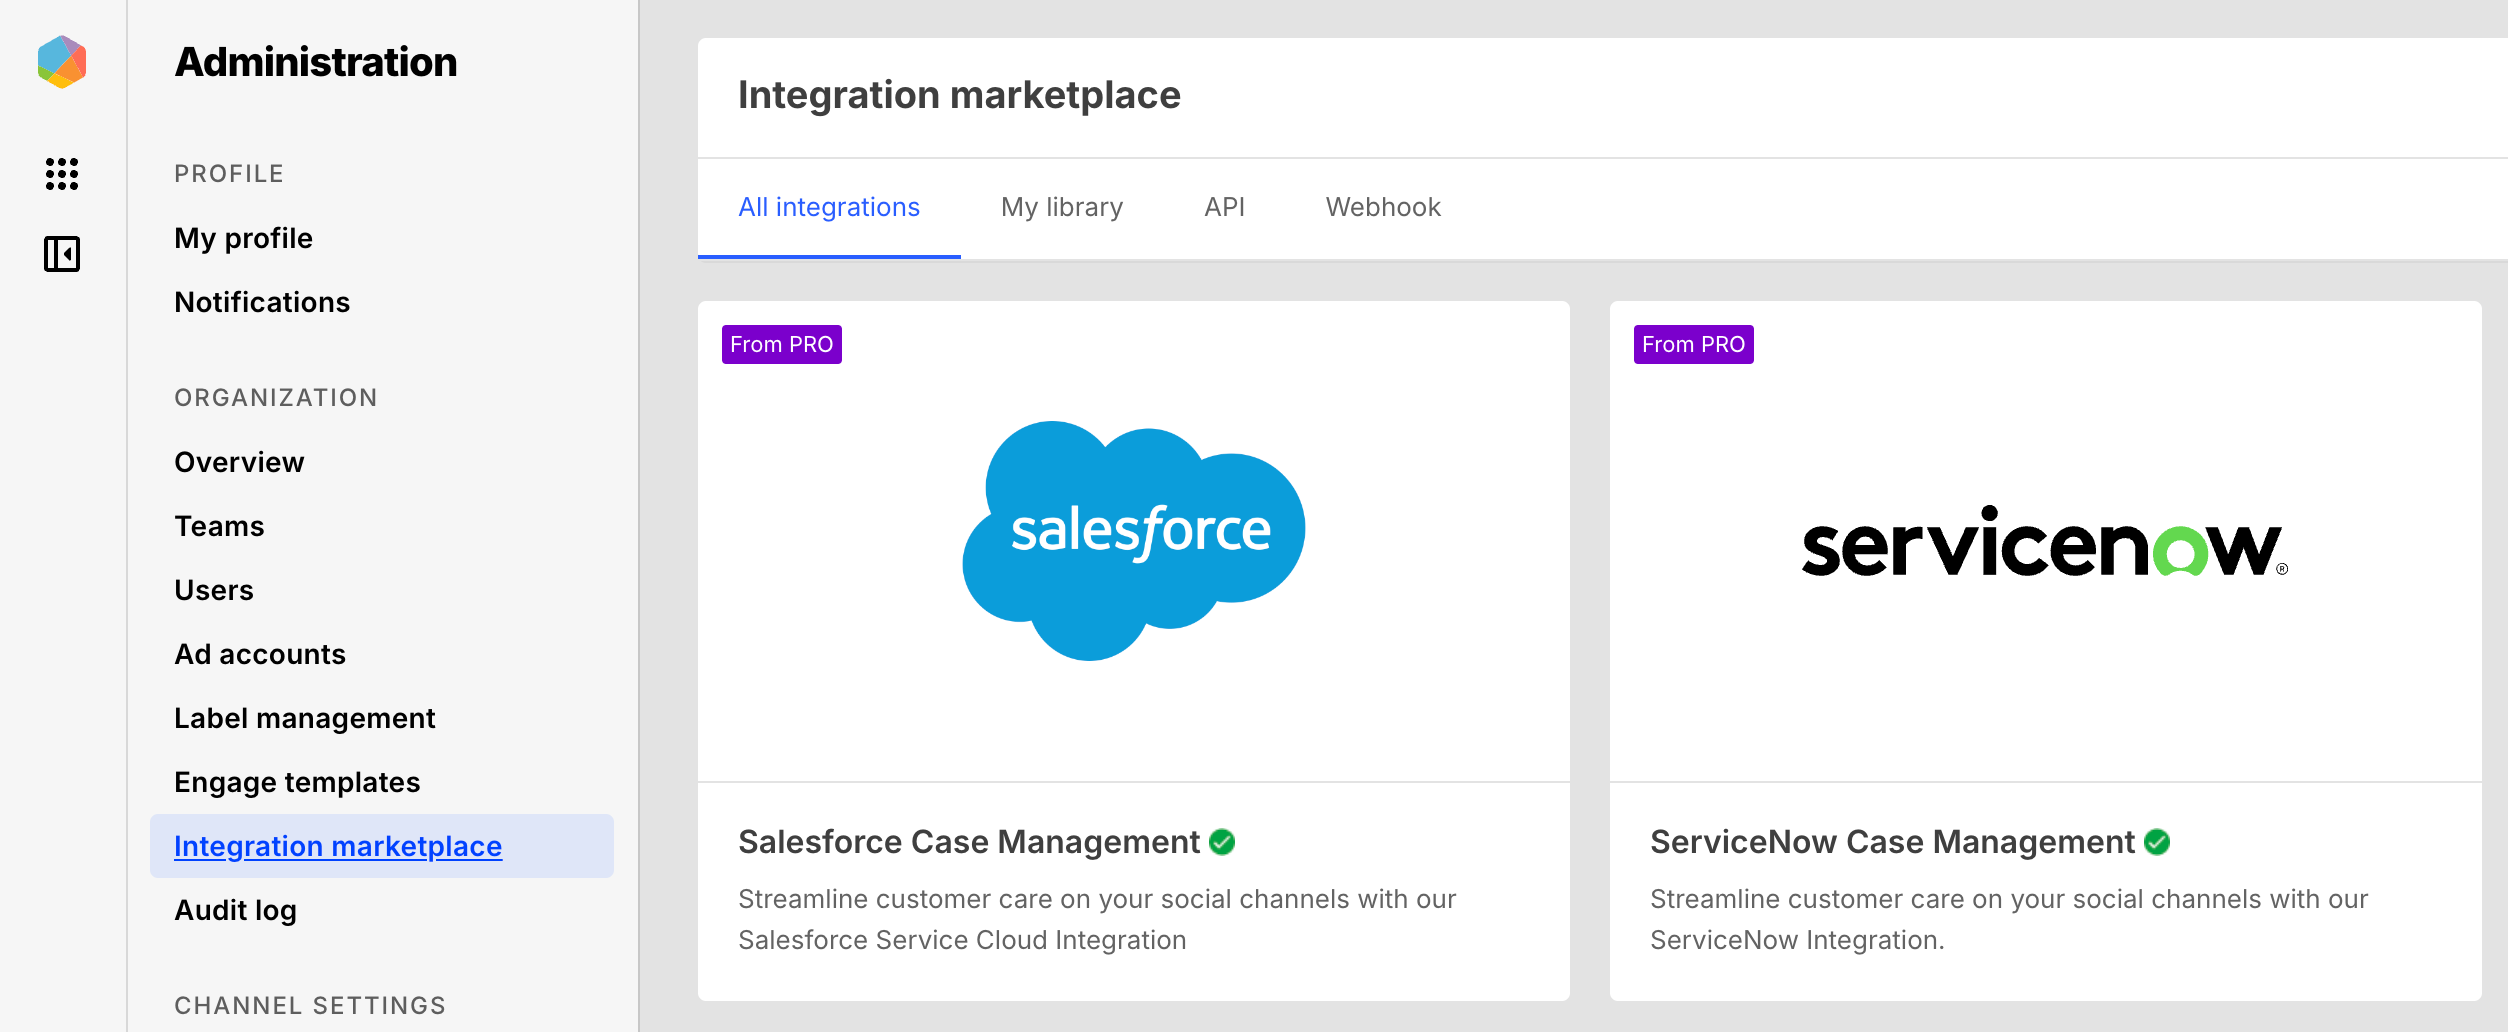
Task: Click the PROFILE section label
Action: coord(229,174)
